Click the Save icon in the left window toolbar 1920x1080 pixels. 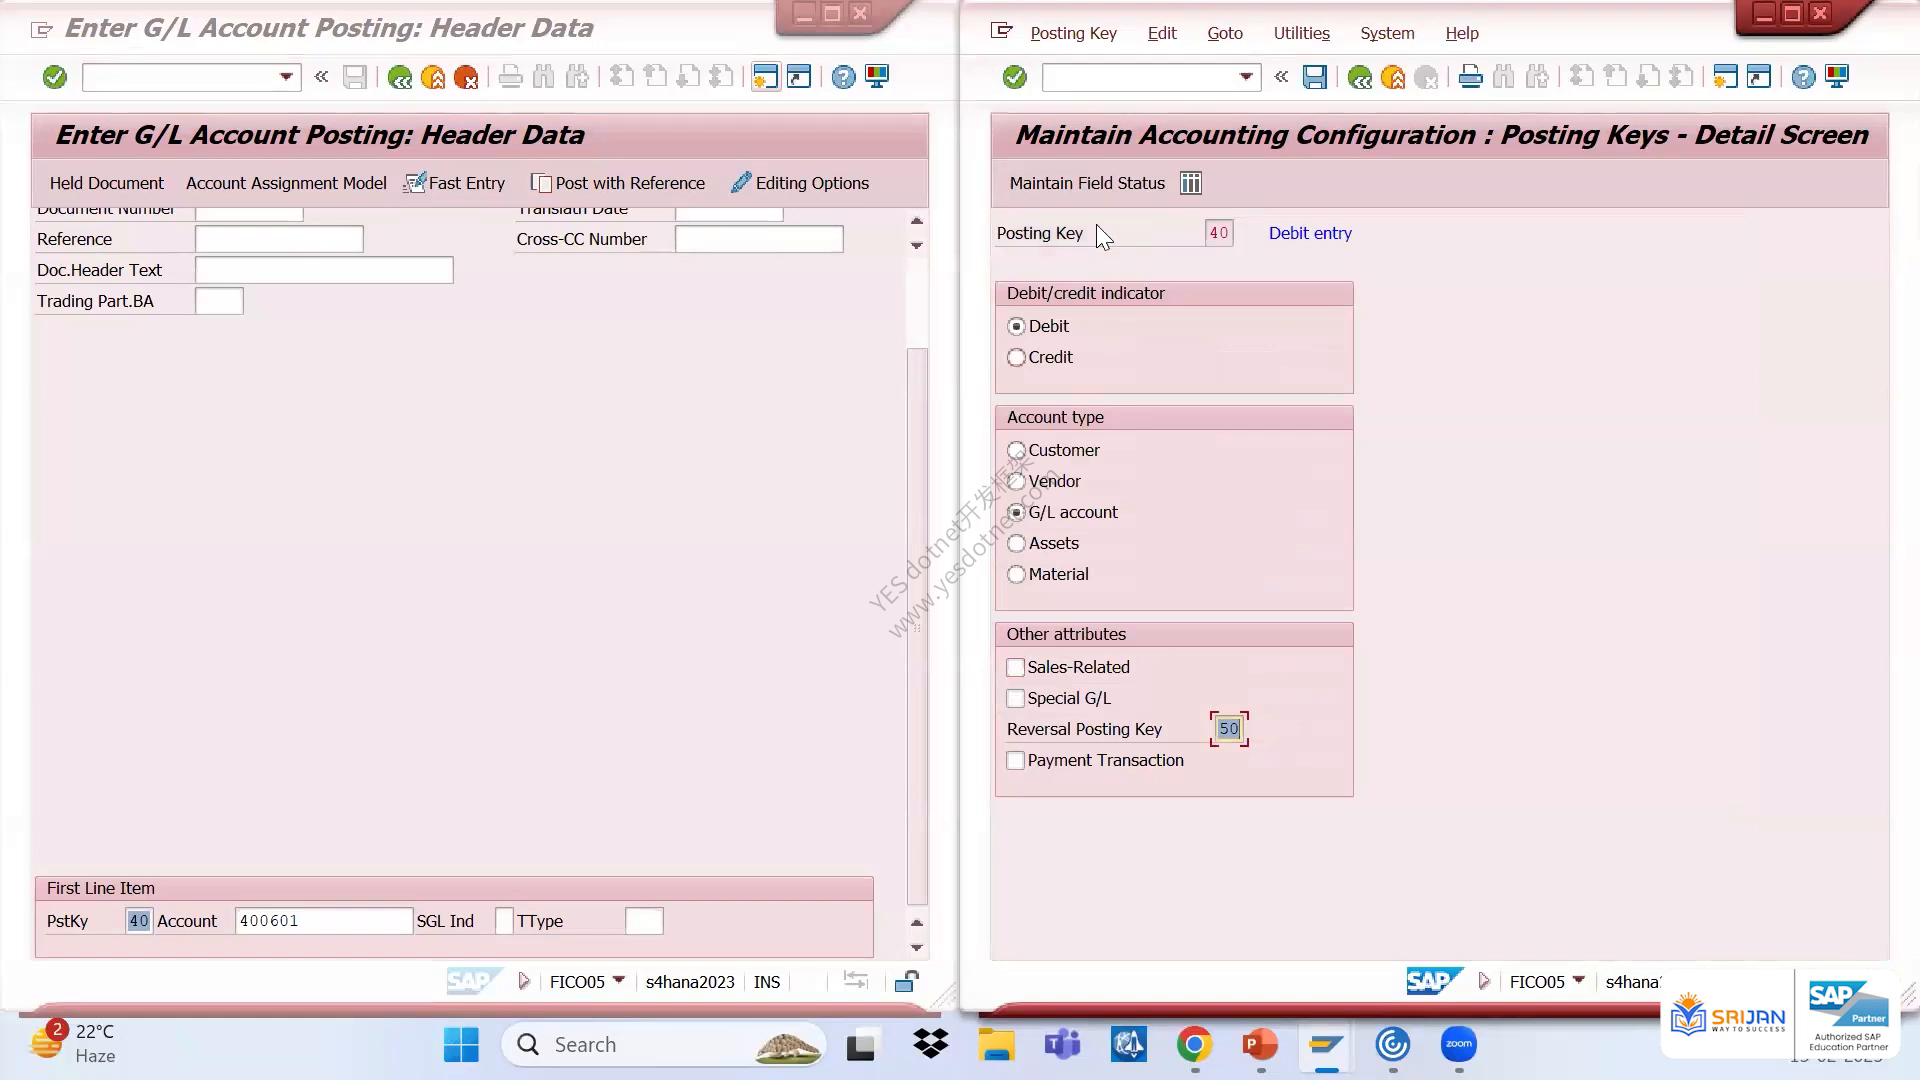click(355, 77)
